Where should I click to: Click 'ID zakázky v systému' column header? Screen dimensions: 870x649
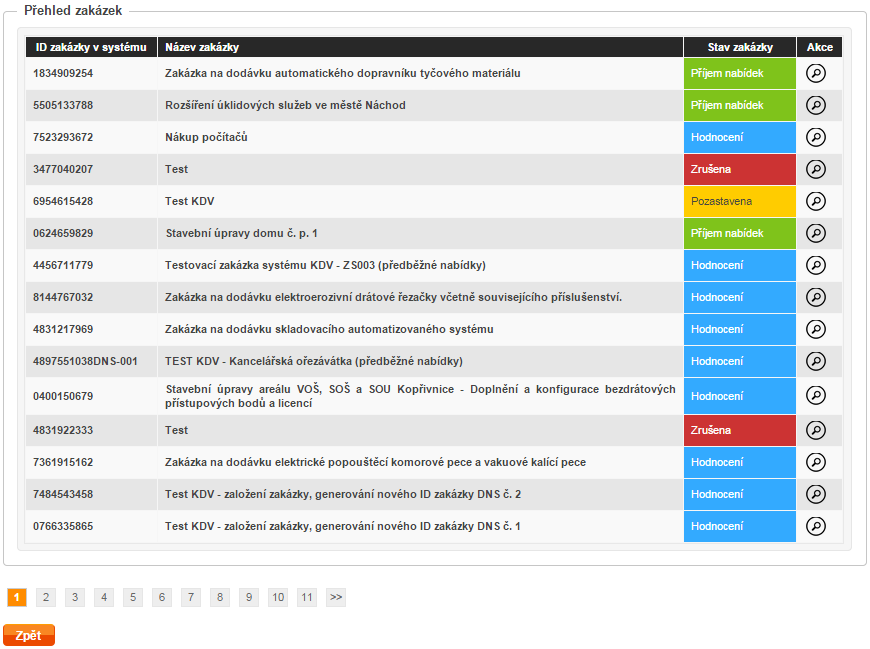91,47
